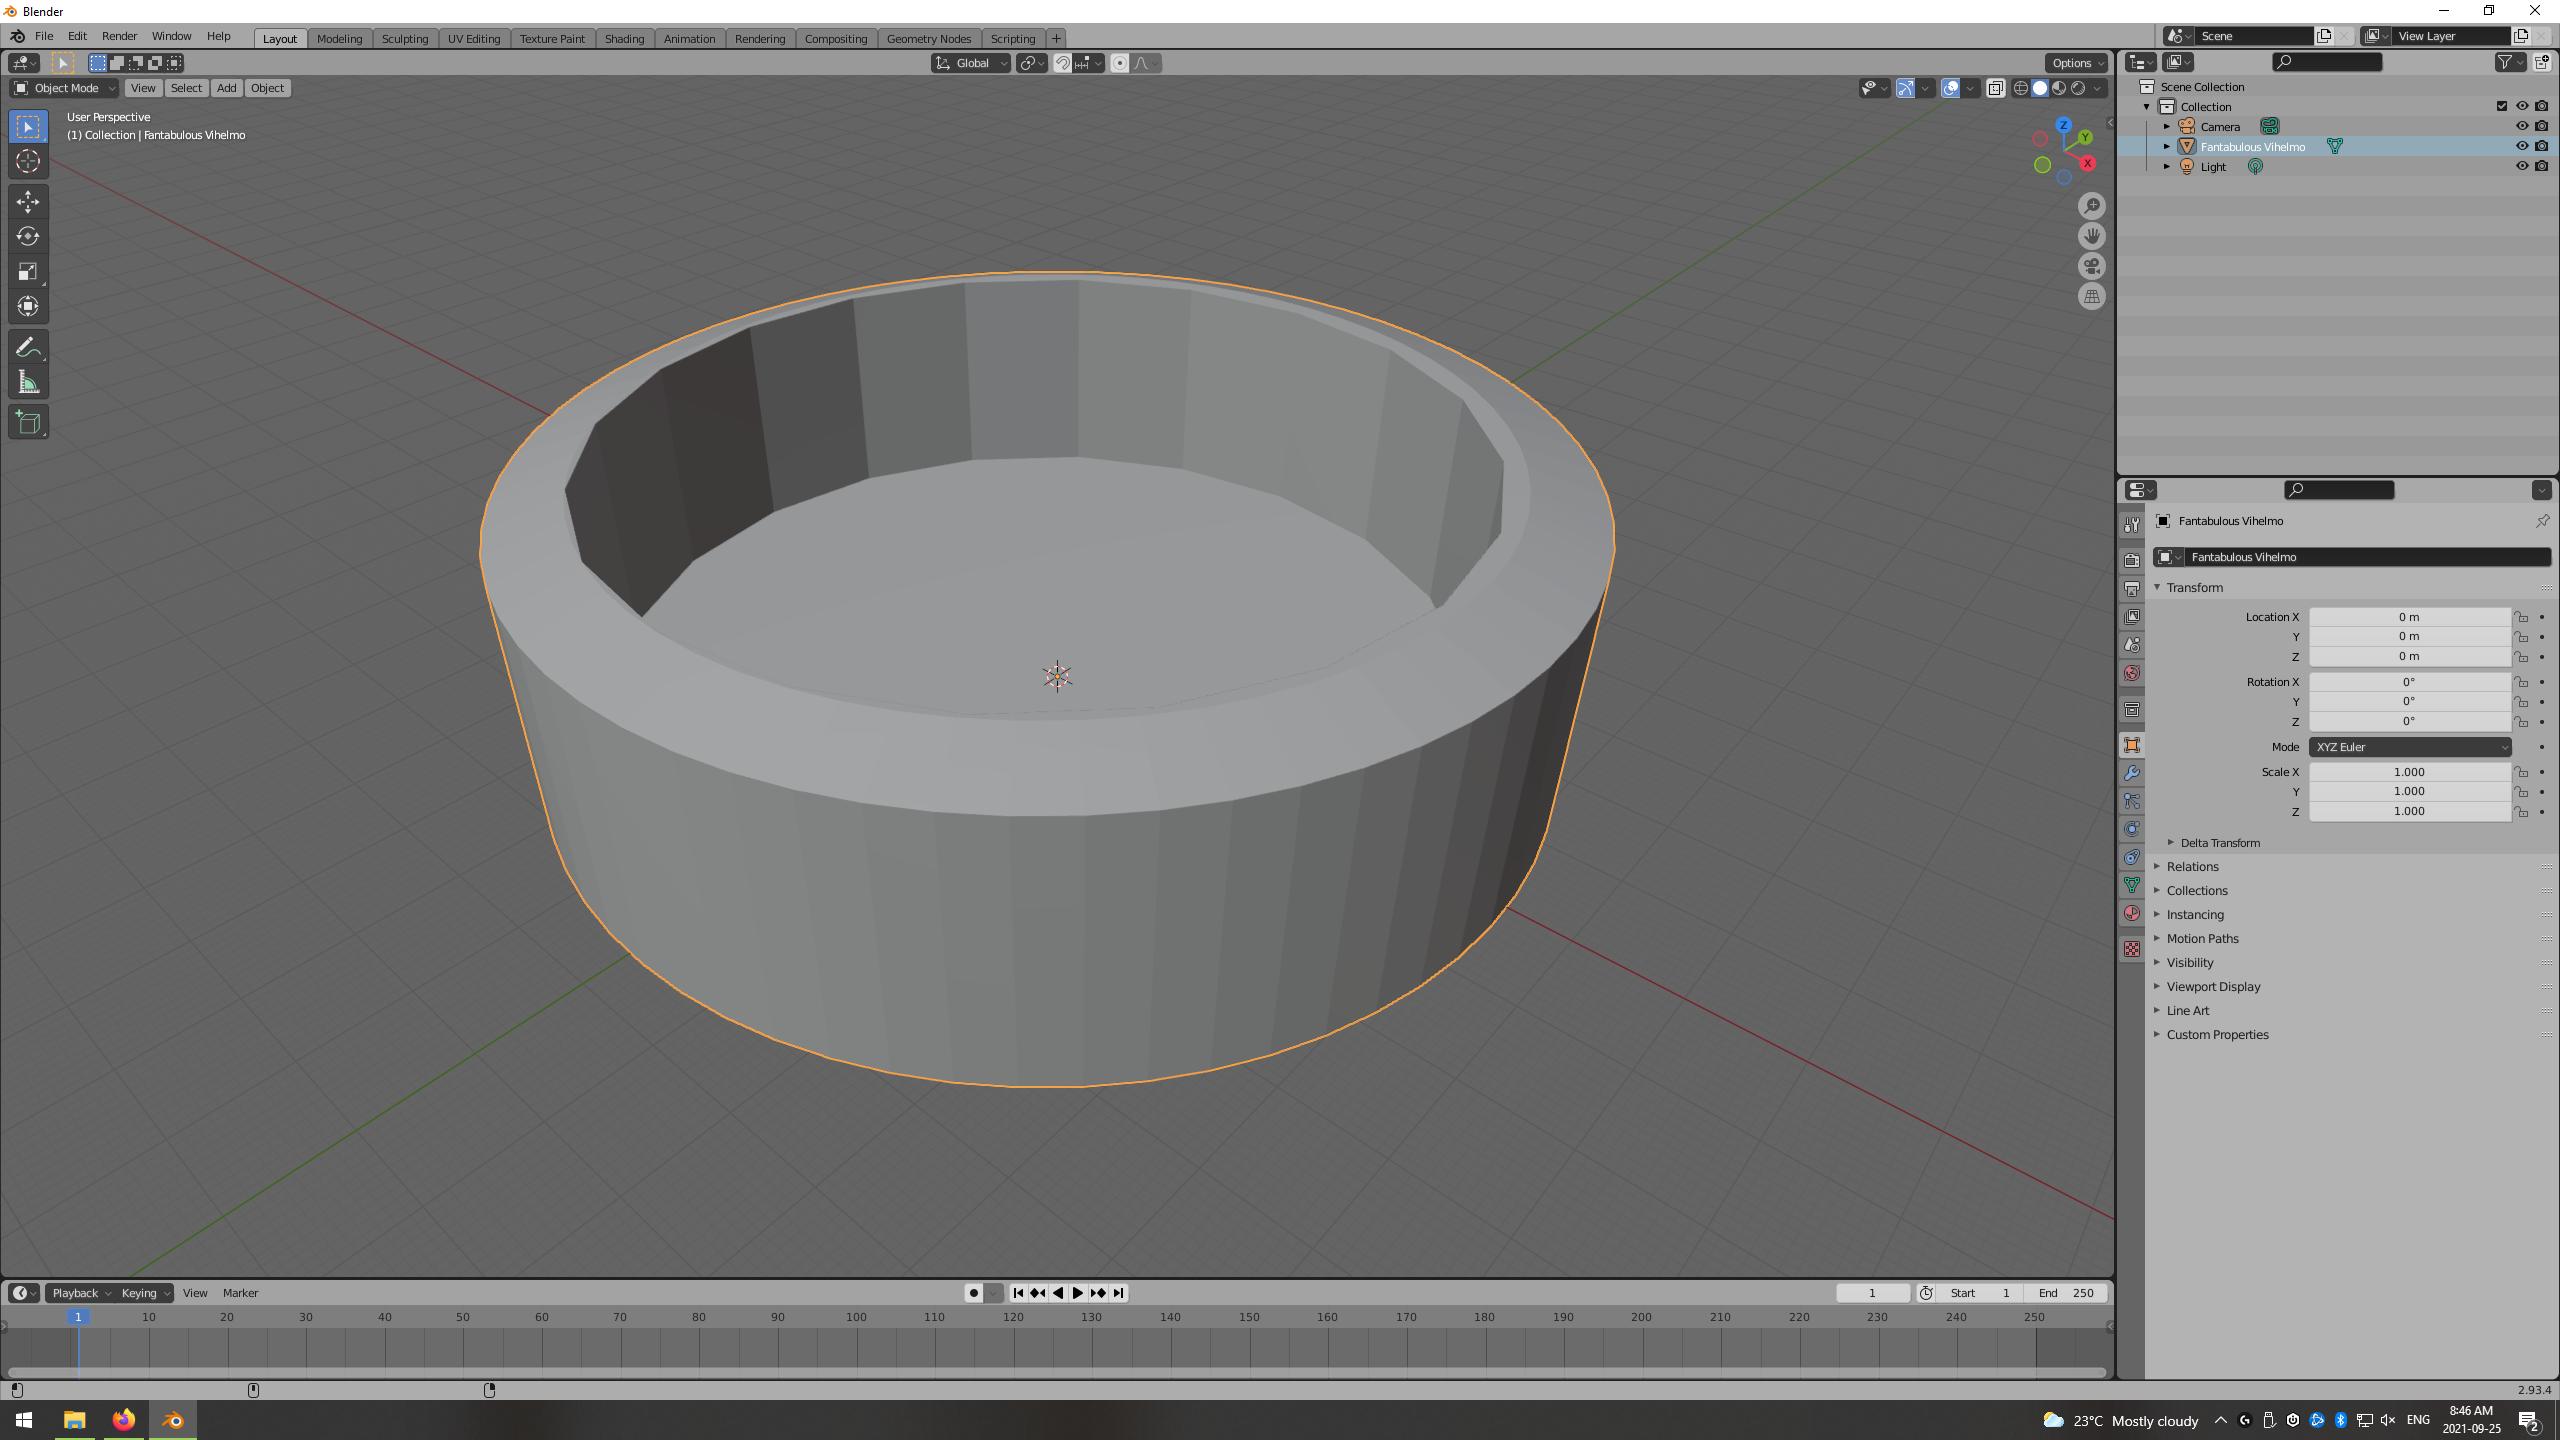Image resolution: width=2560 pixels, height=1440 pixels.
Task: Open the Particles properties tab
Action: coord(2132,801)
